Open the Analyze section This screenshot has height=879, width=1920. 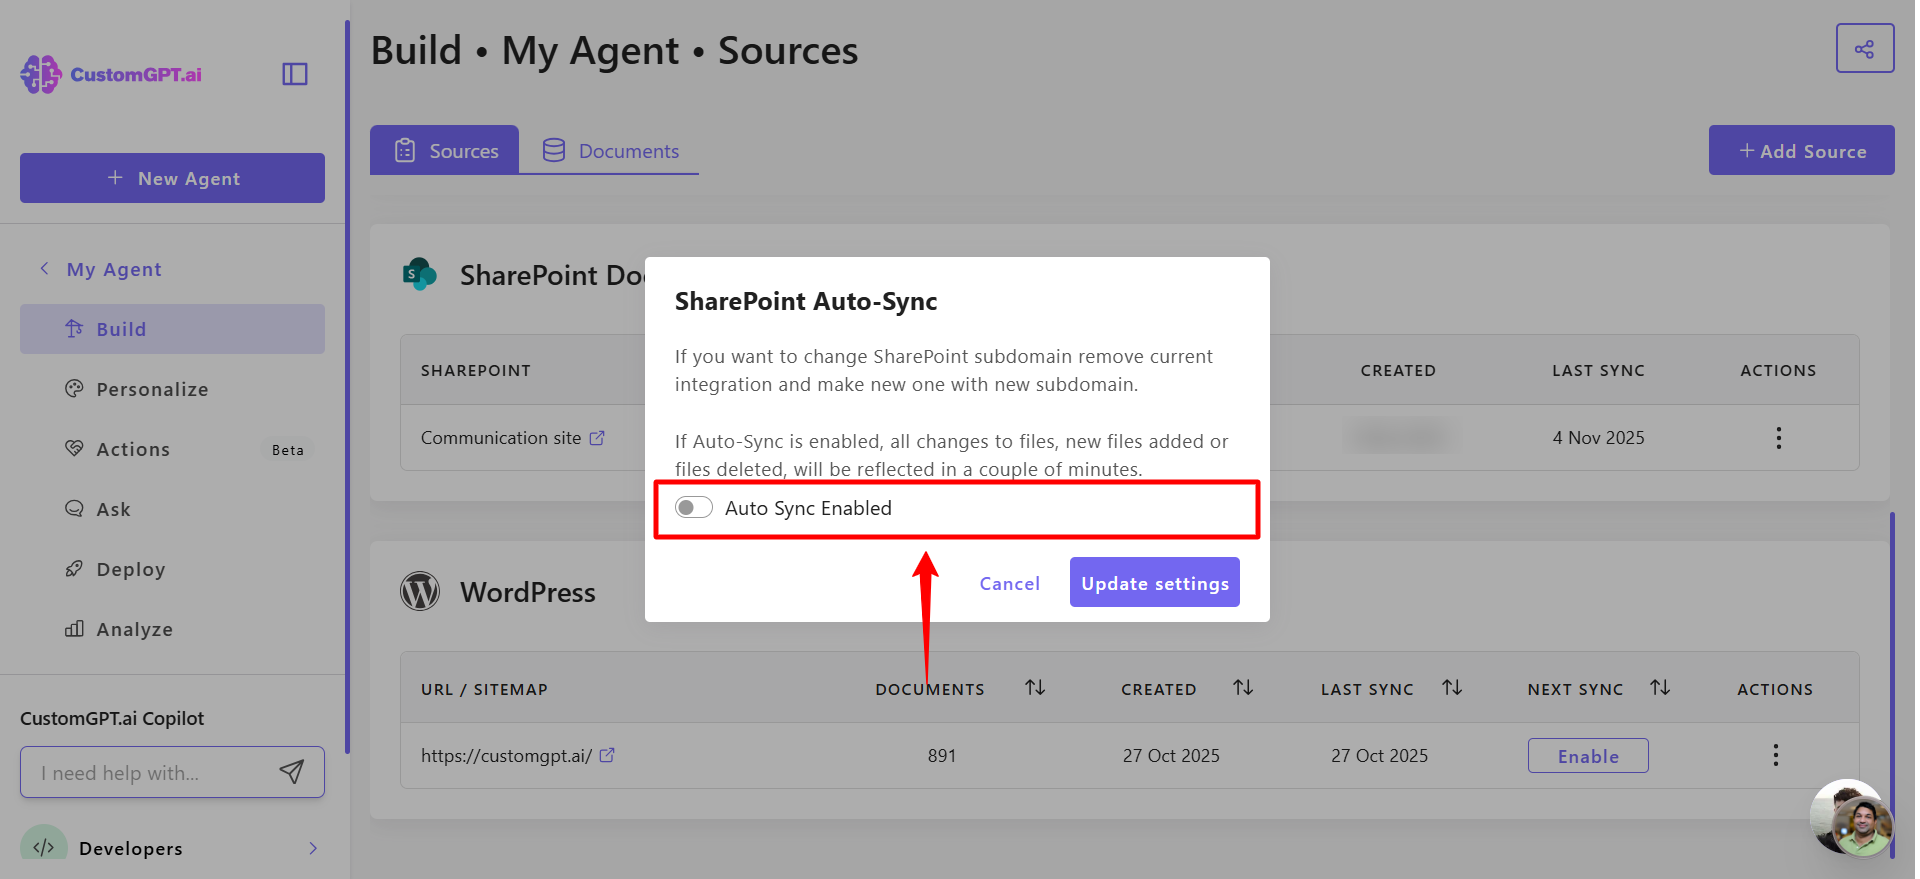172,629
